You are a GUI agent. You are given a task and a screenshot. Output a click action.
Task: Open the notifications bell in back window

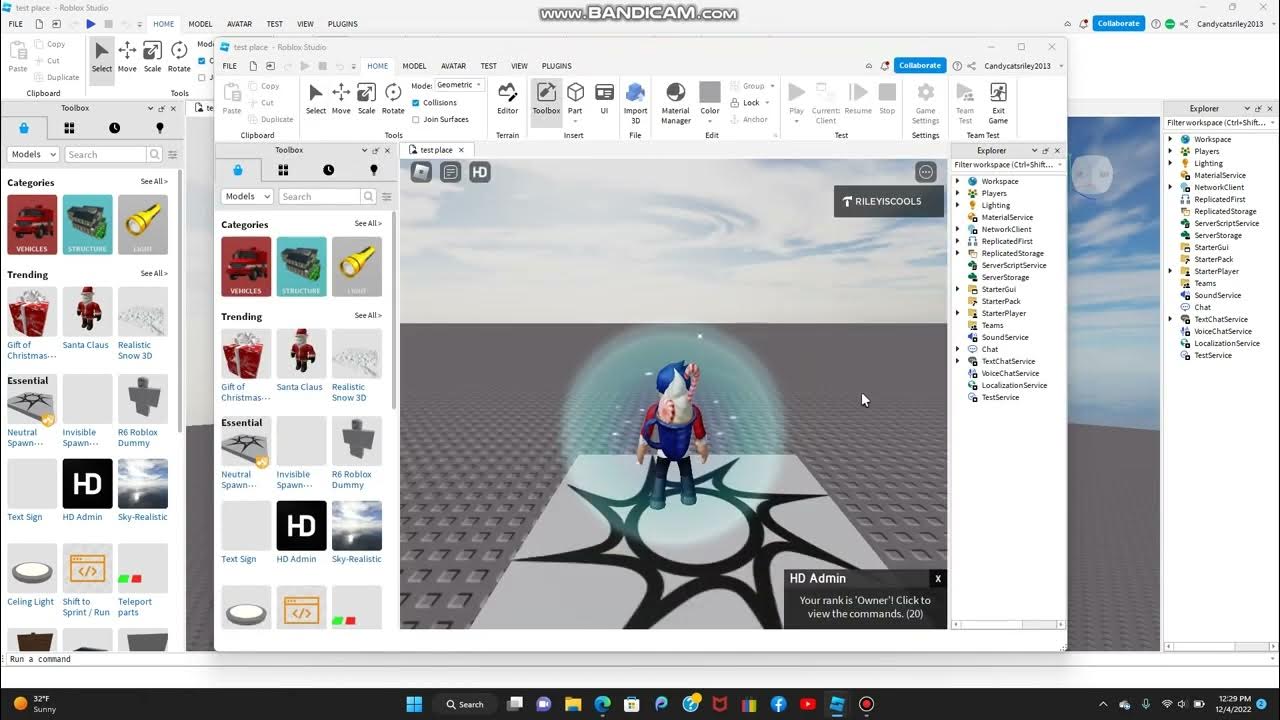point(1084,23)
